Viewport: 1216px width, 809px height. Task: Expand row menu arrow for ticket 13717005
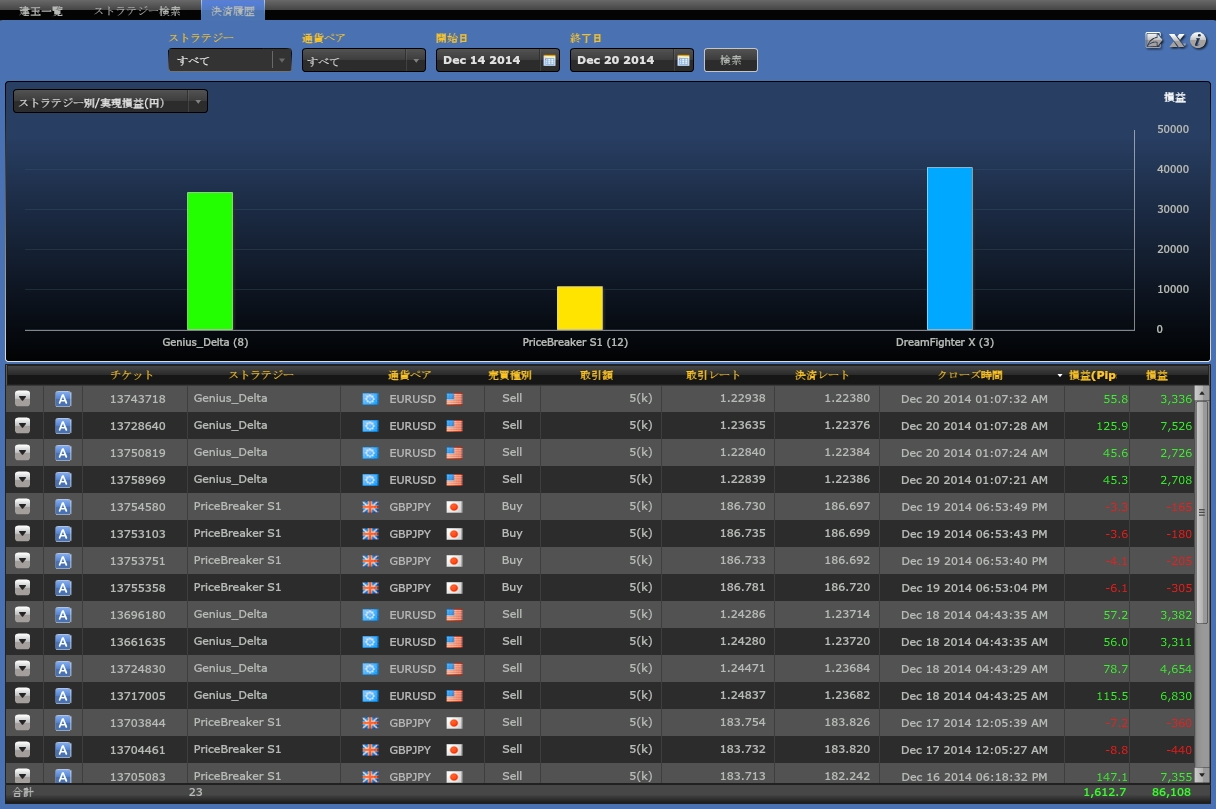[22, 696]
